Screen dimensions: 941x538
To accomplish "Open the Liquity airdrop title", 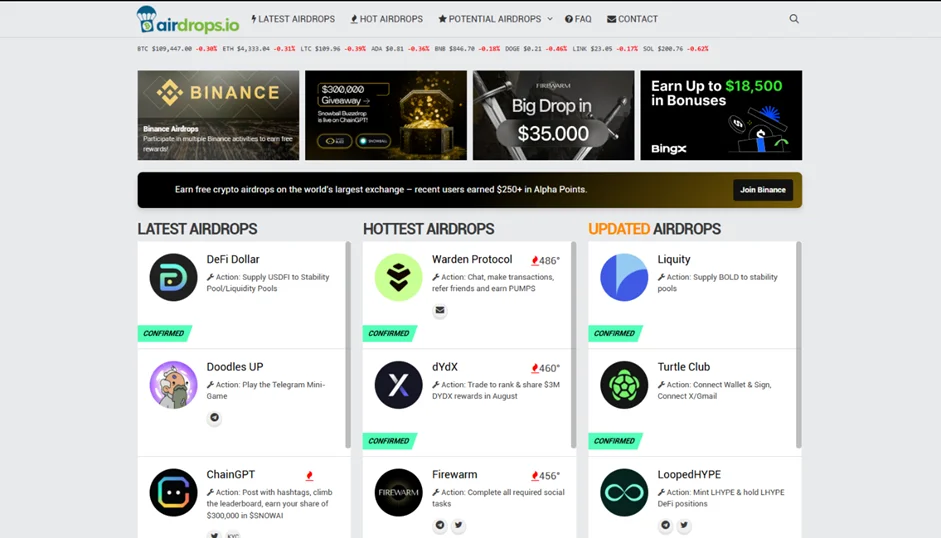I will pyautogui.click(x=673, y=259).
